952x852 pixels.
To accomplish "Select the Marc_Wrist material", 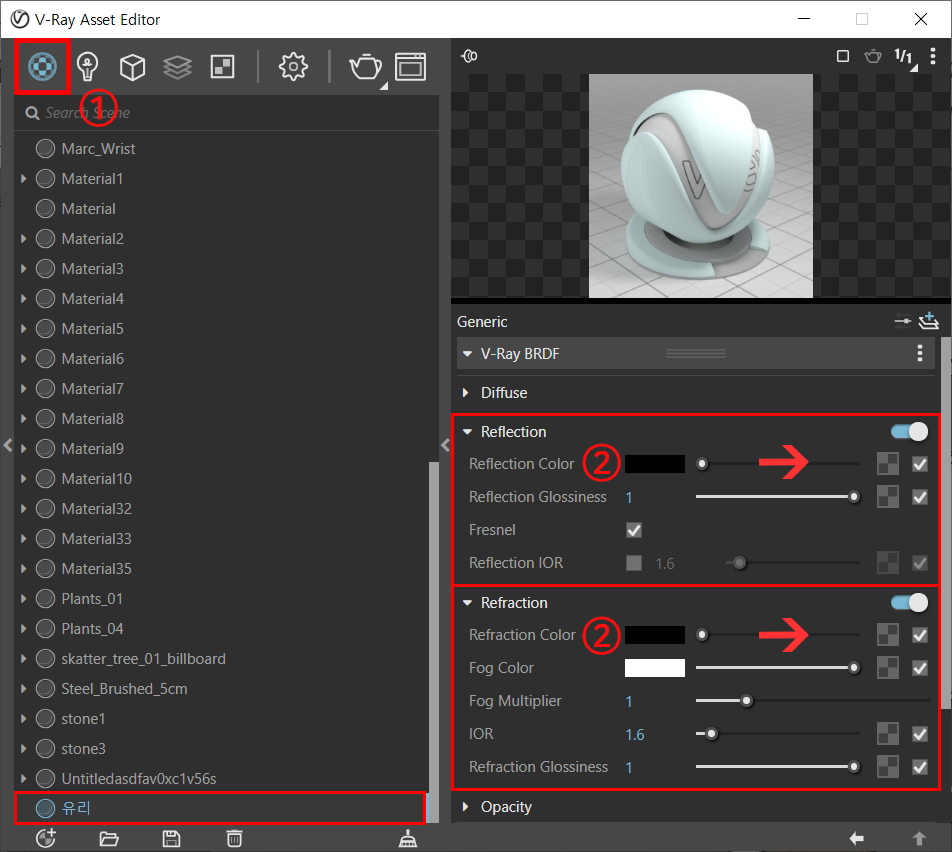I will (x=98, y=149).
